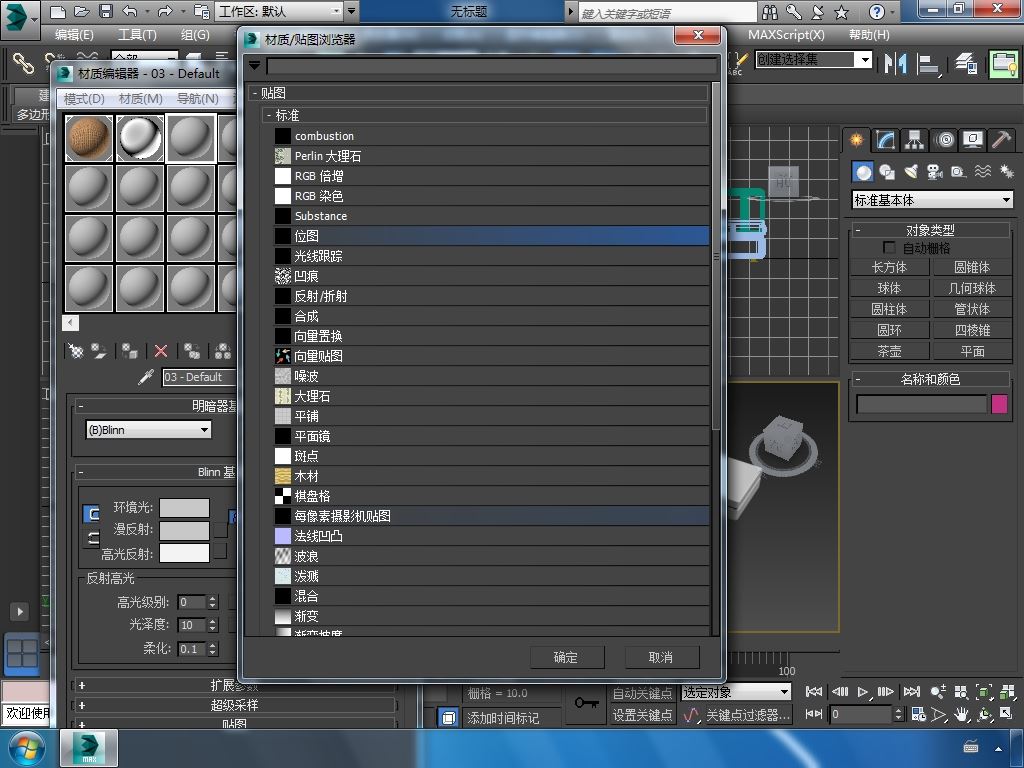Go to animation start frame
1024x768 pixels.
point(814,691)
